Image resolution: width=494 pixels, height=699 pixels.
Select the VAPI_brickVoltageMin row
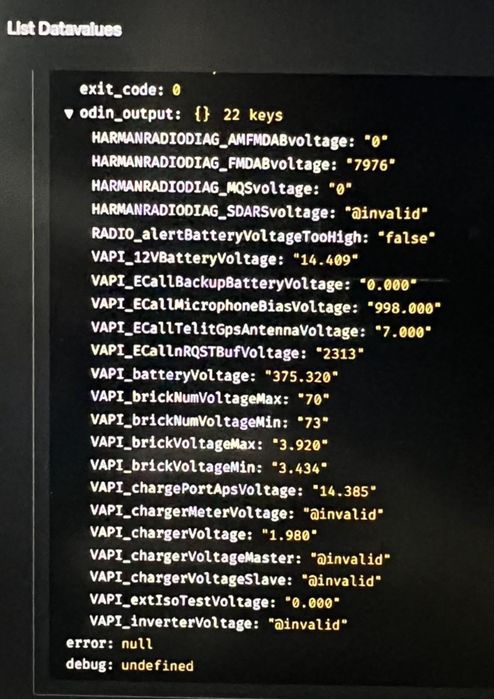click(209, 467)
